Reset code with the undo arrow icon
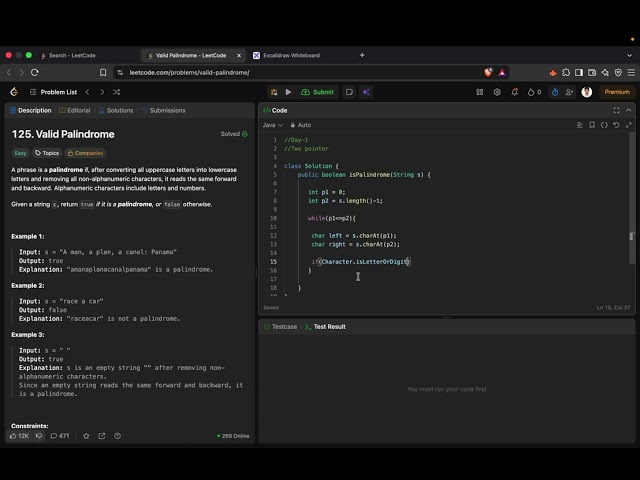 coord(616,125)
